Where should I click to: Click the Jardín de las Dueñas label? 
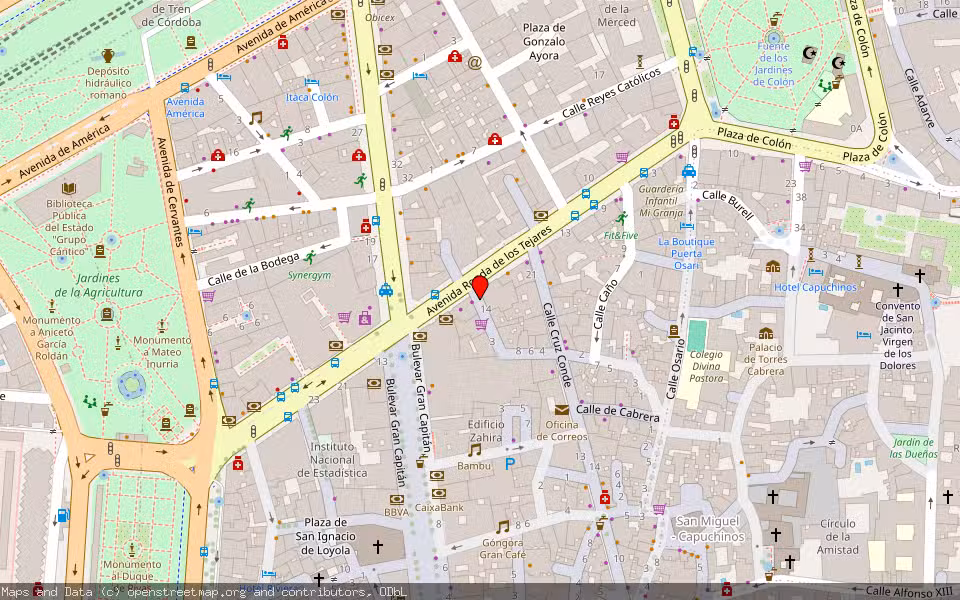coord(913,448)
